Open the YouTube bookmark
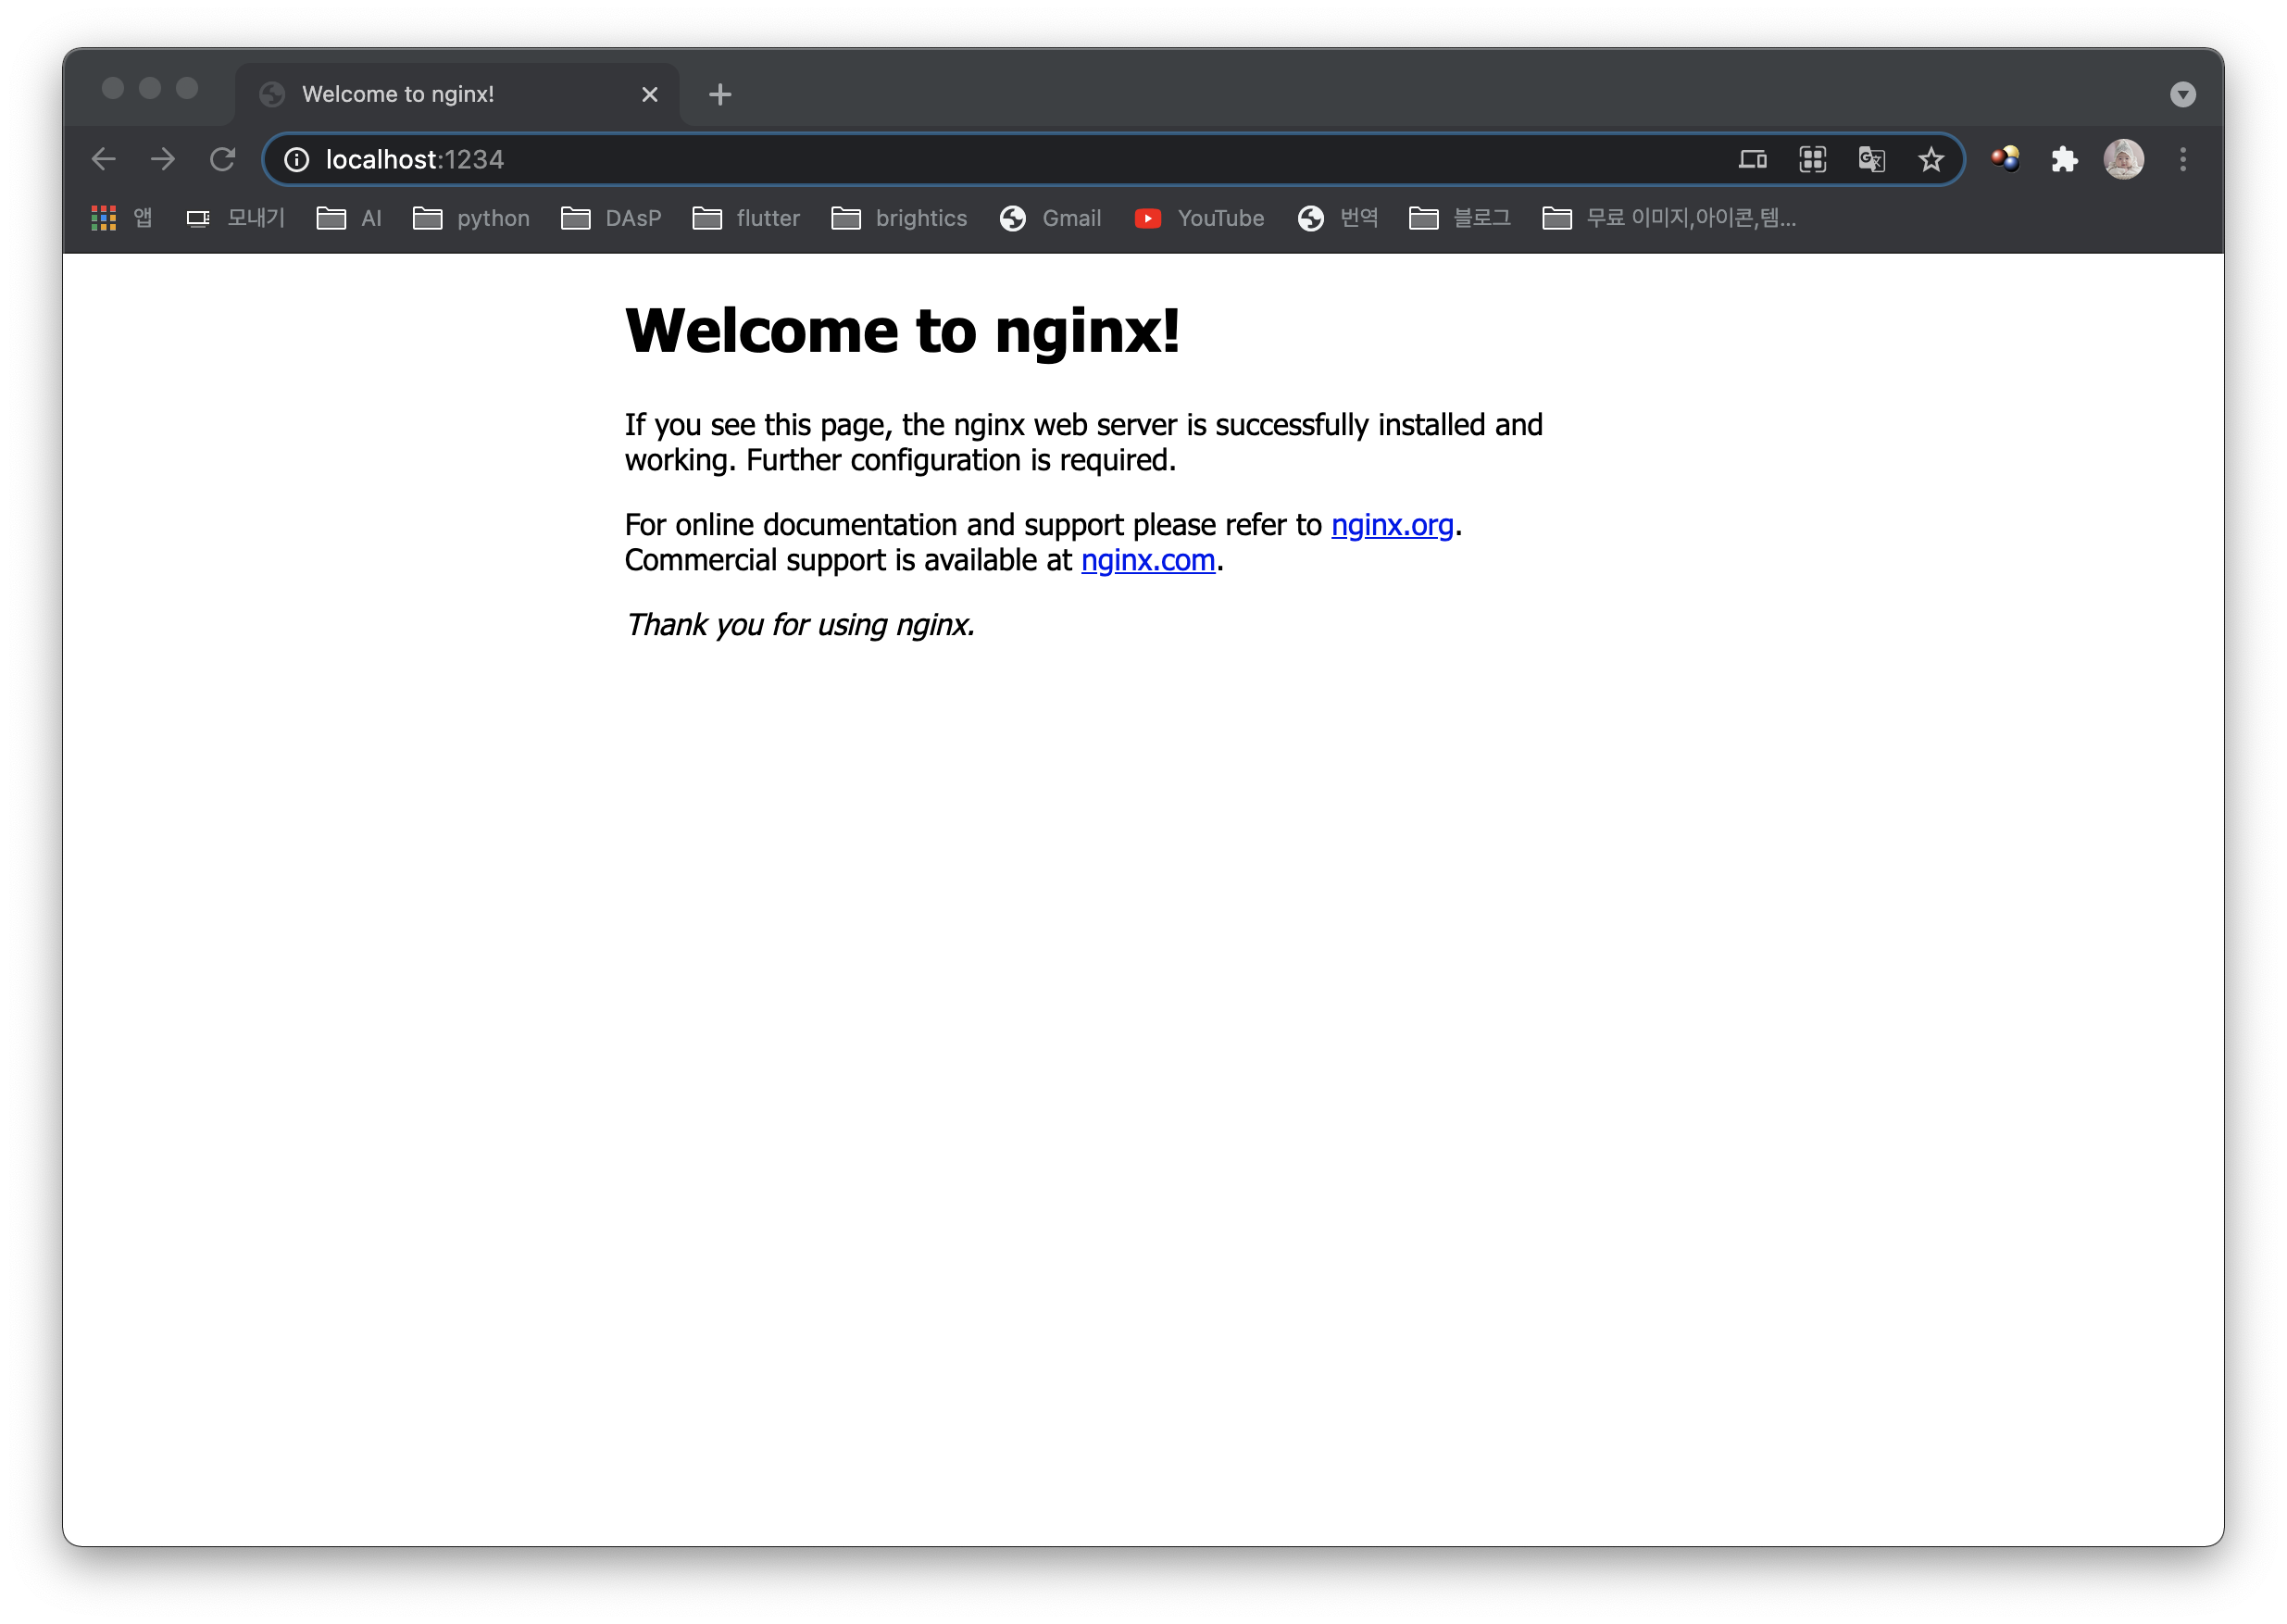 coord(1199,218)
